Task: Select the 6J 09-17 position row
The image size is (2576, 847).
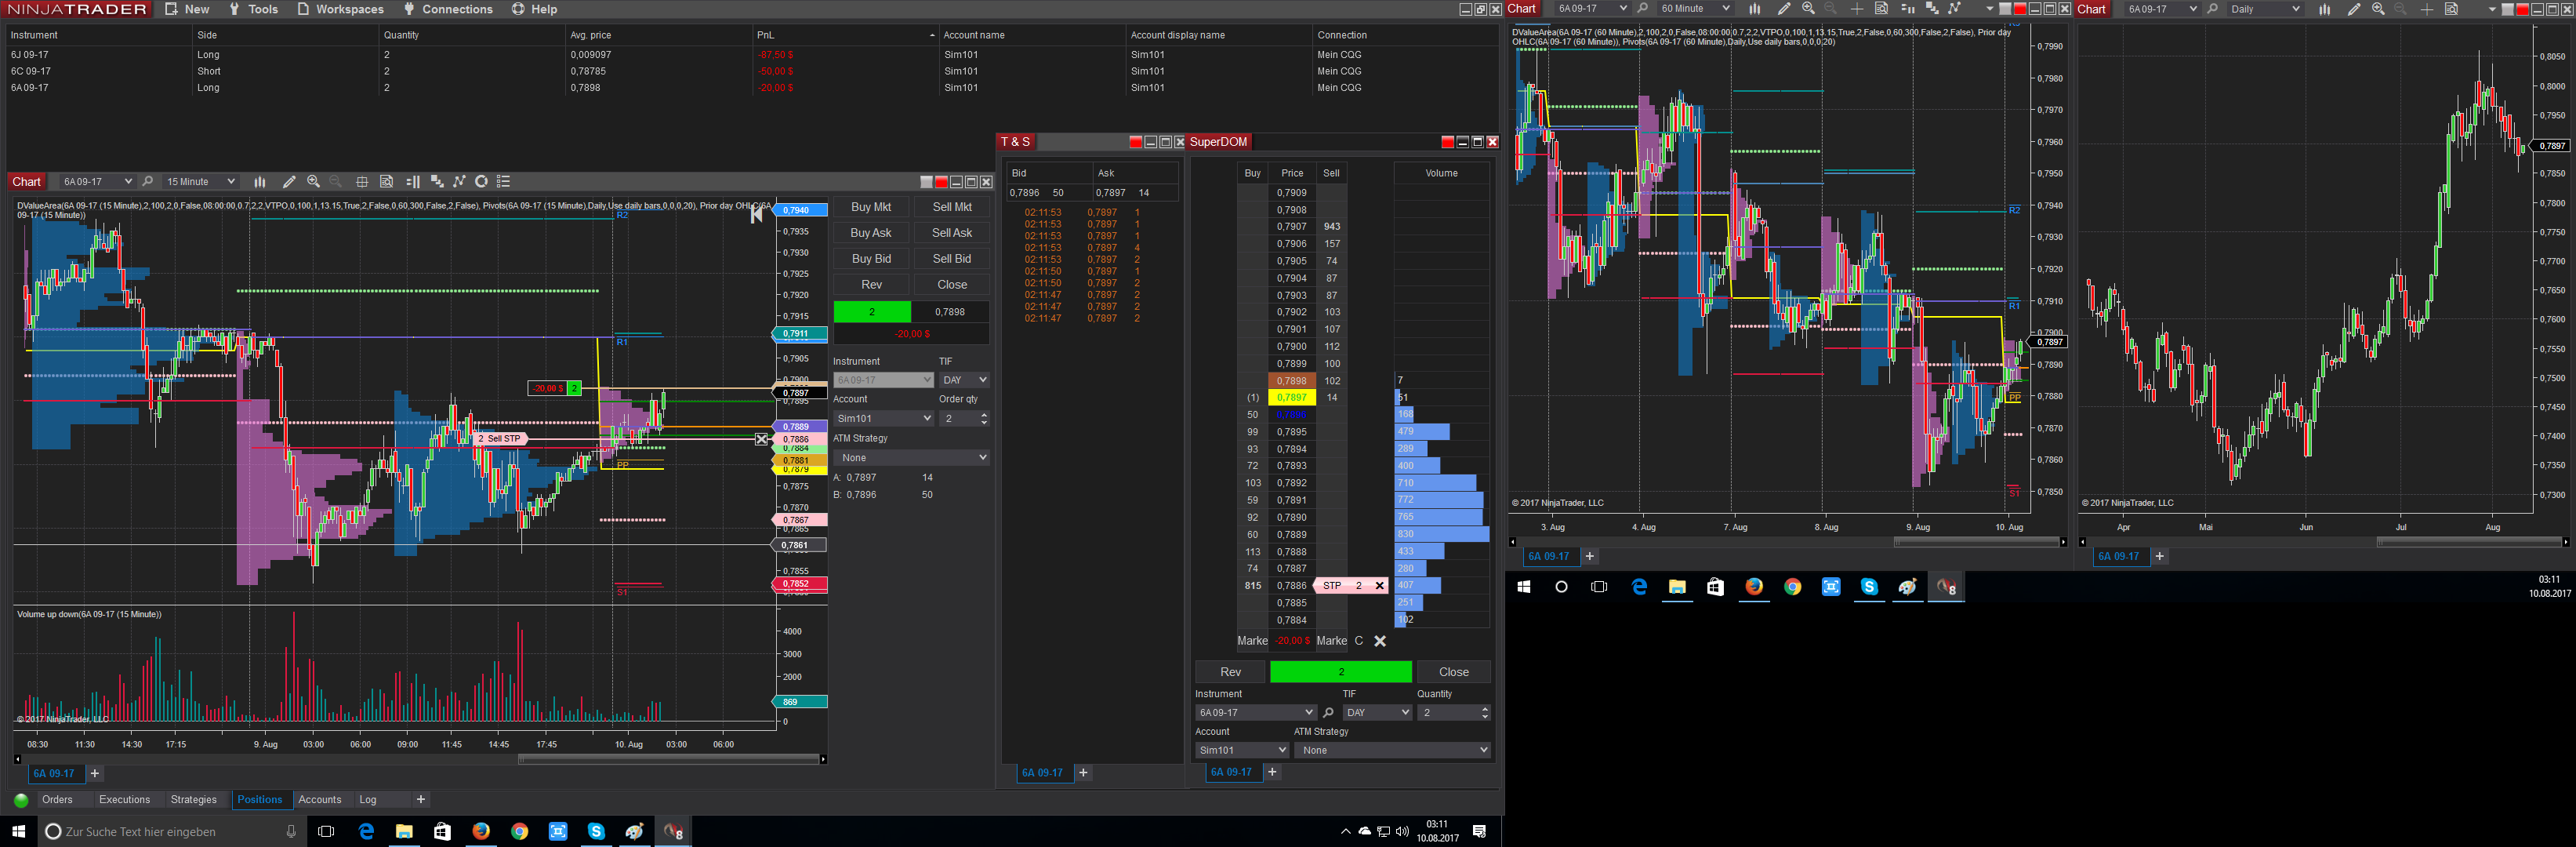Action: (x=750, y=55)
